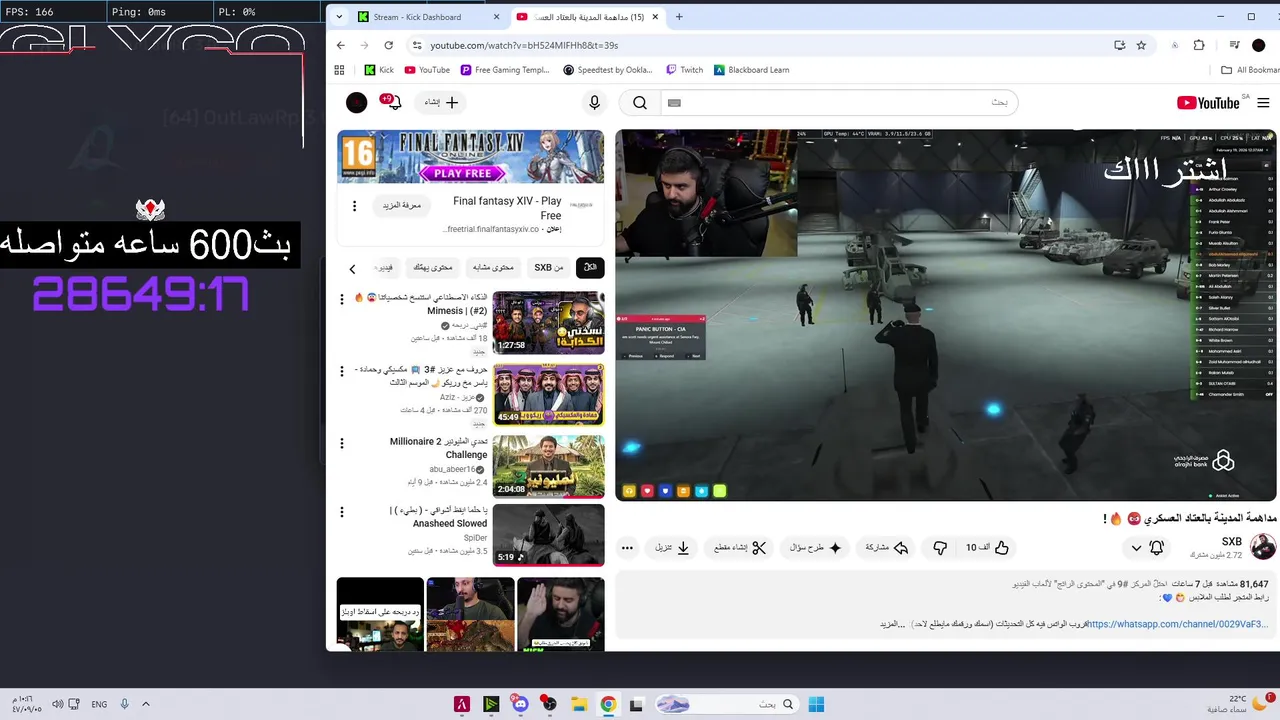Image resolution: width=1280 pixels, height=720 pixels.
Task: Click معرفة المزيد on the ad
Action: point(403,205)
